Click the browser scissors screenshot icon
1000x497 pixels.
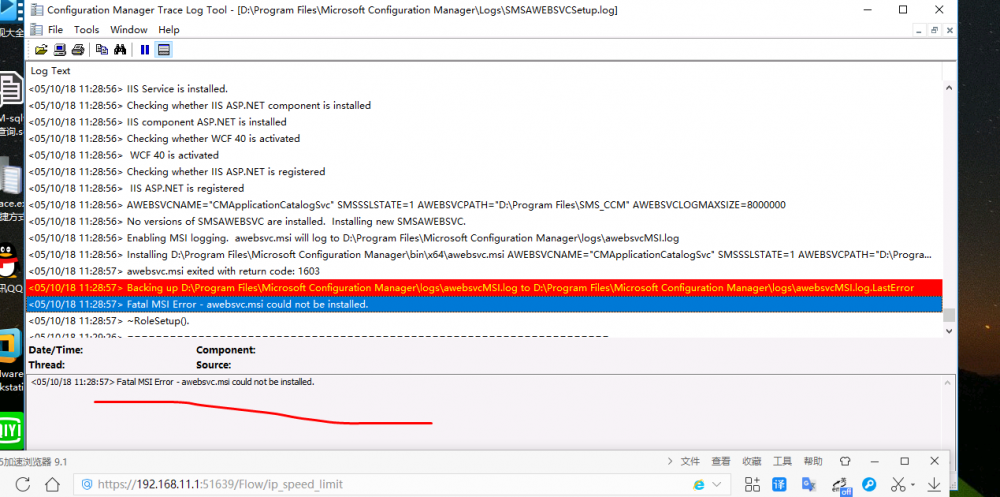tap(899, 484)
